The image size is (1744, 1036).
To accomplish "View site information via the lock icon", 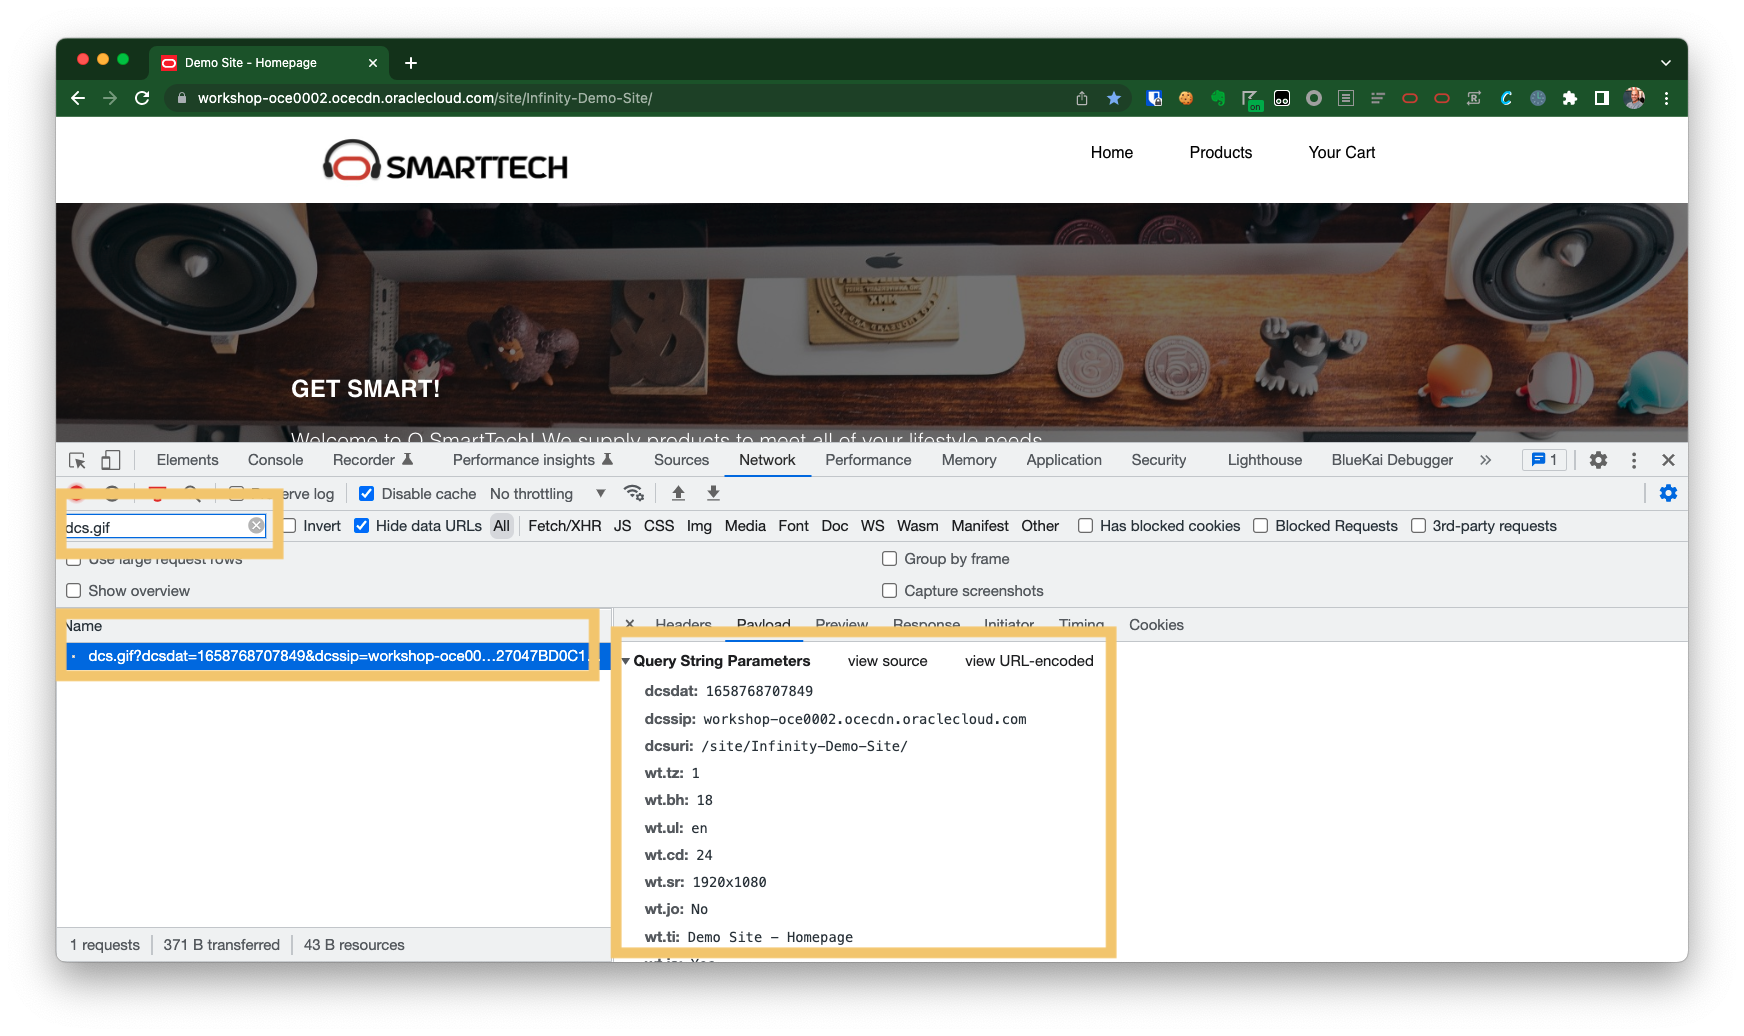I will click(181, 98).
